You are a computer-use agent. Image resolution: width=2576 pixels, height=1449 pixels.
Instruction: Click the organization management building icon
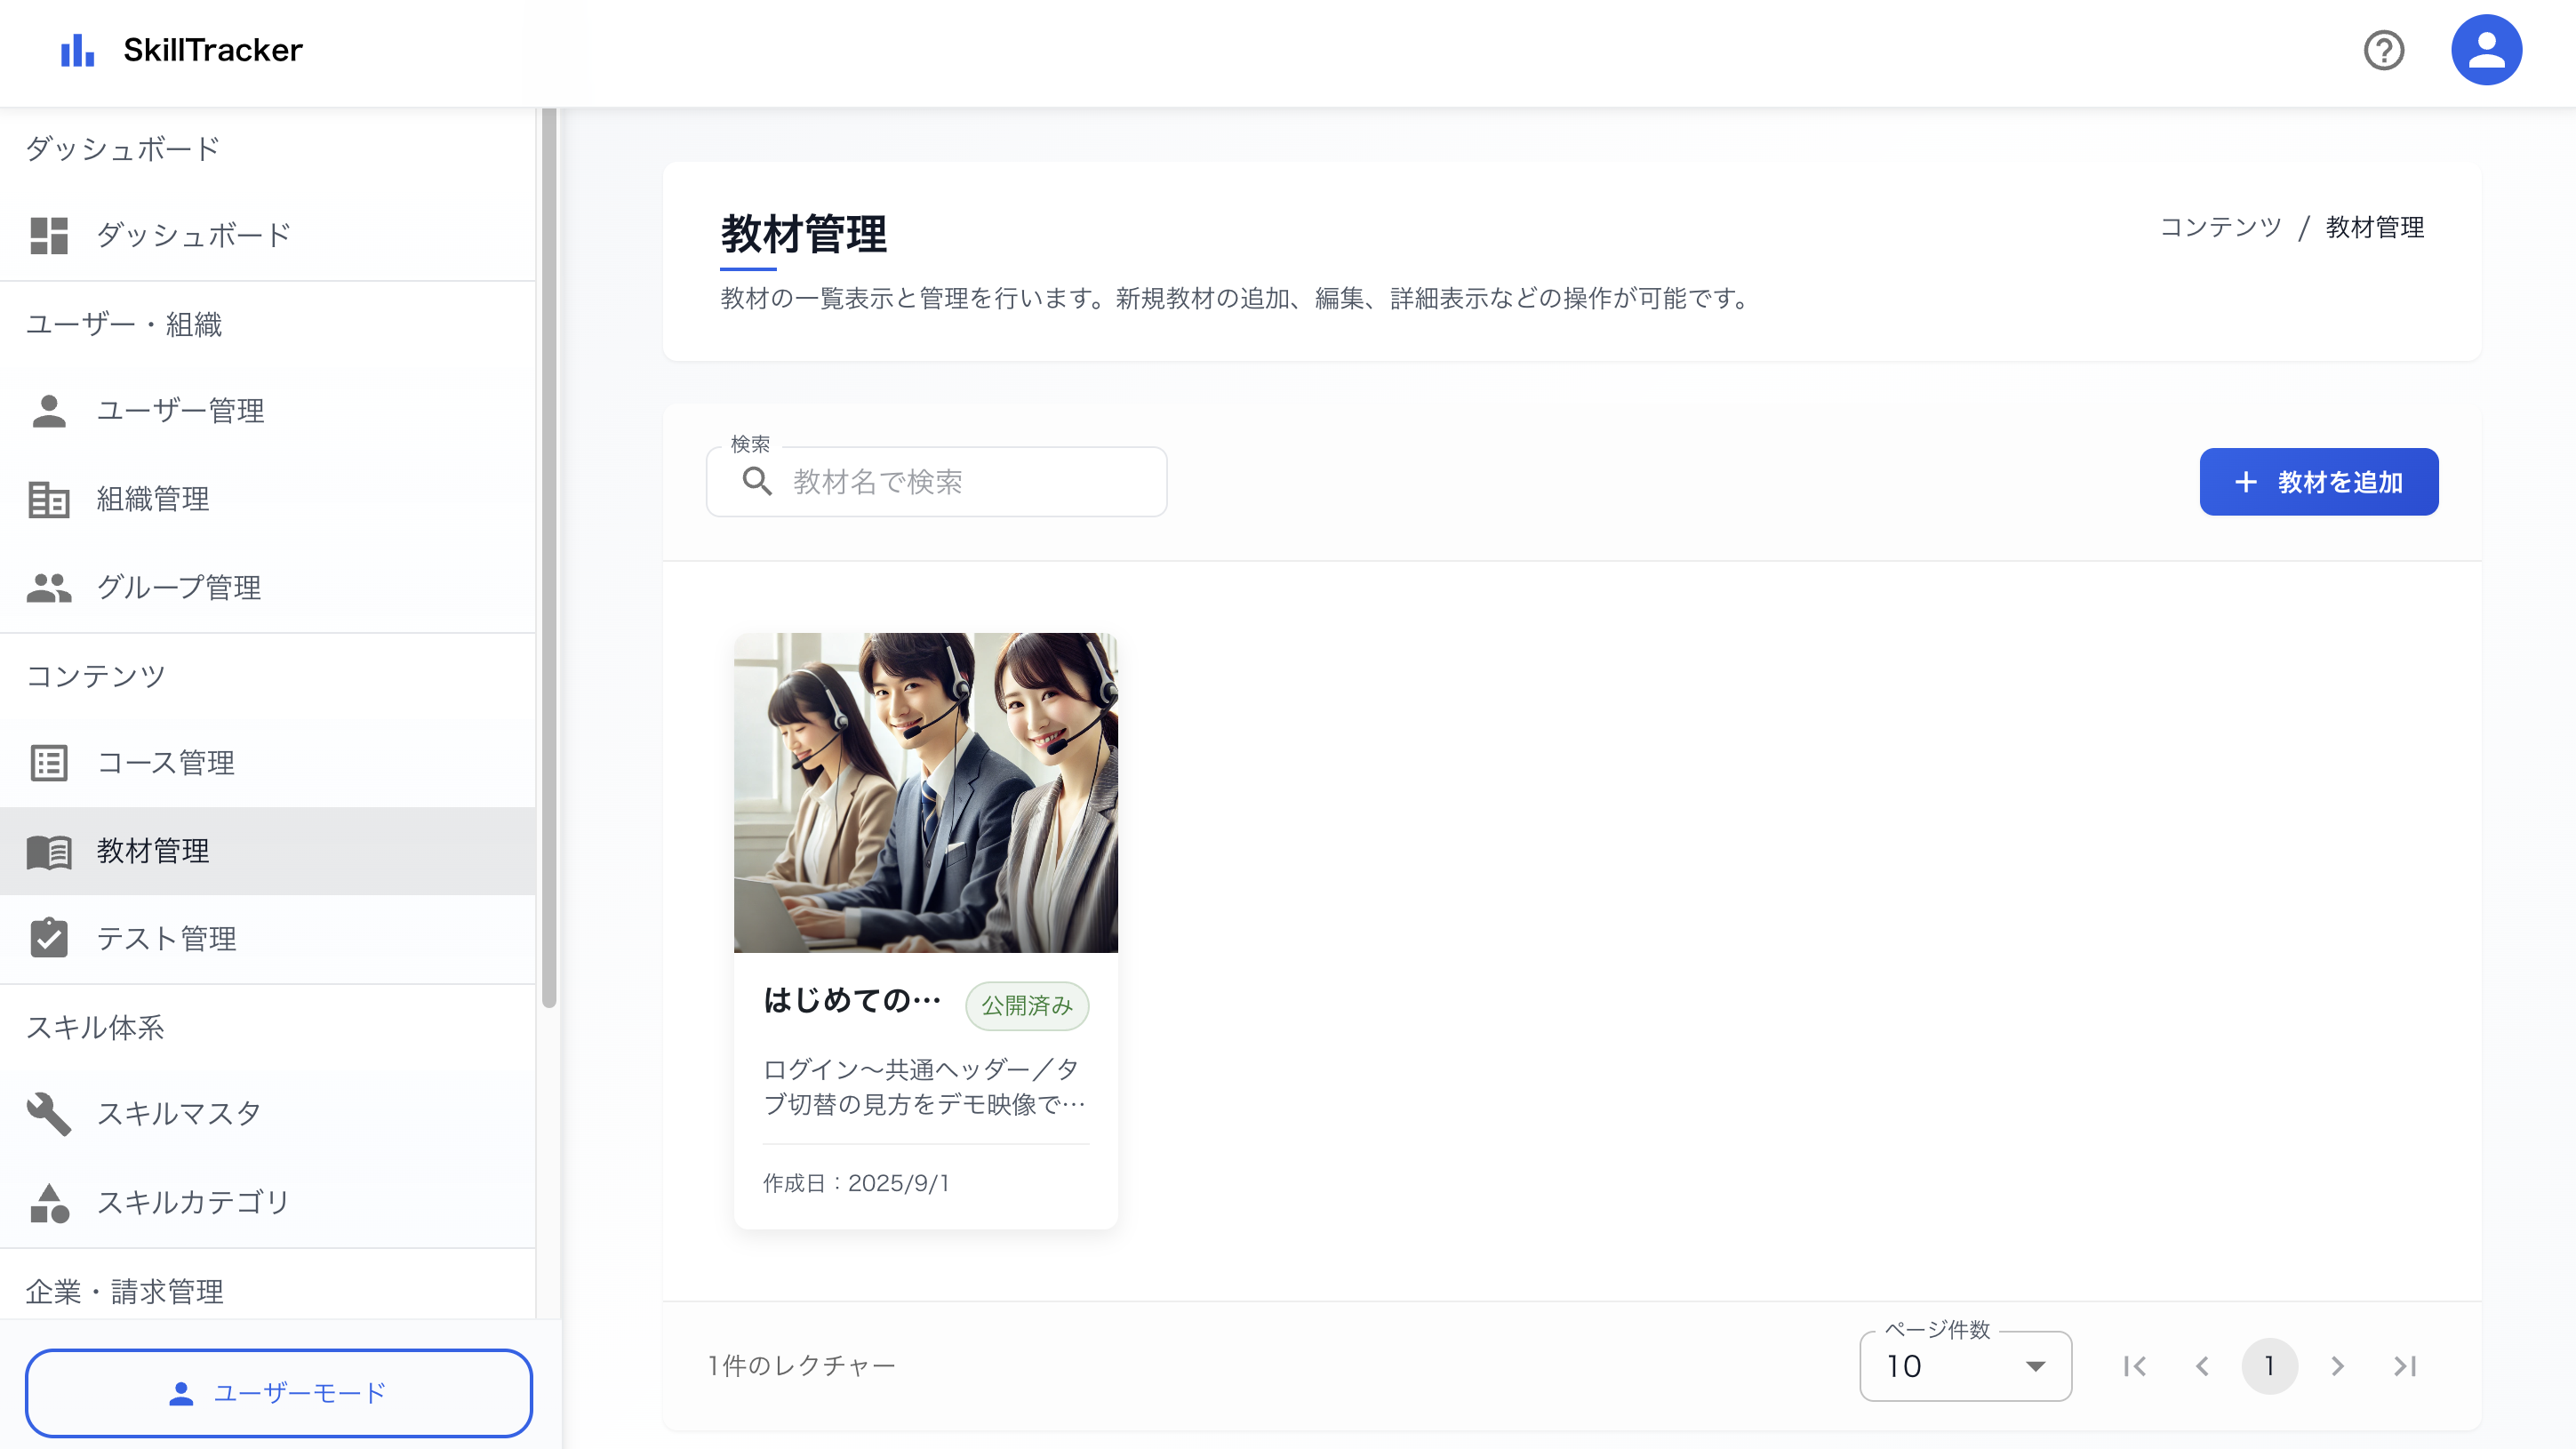click(48, 499)
